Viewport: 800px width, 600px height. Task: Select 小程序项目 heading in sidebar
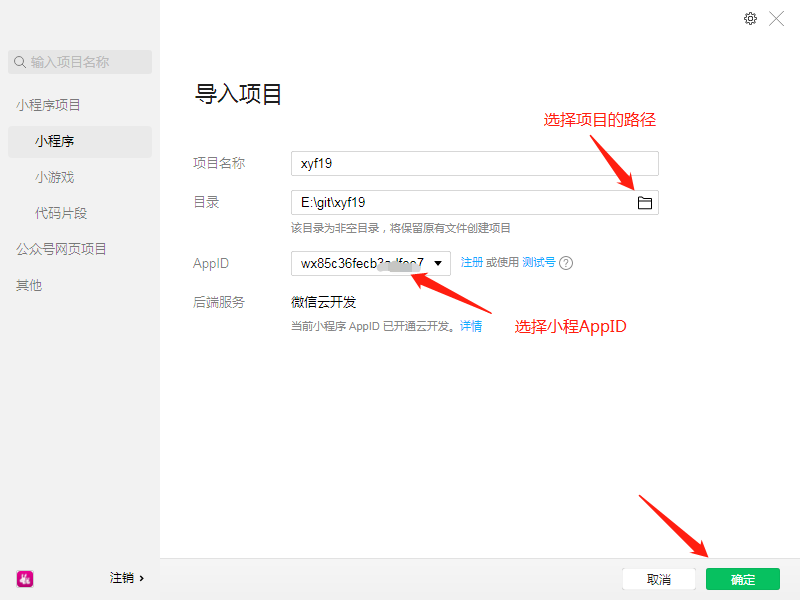click(48, 105)
